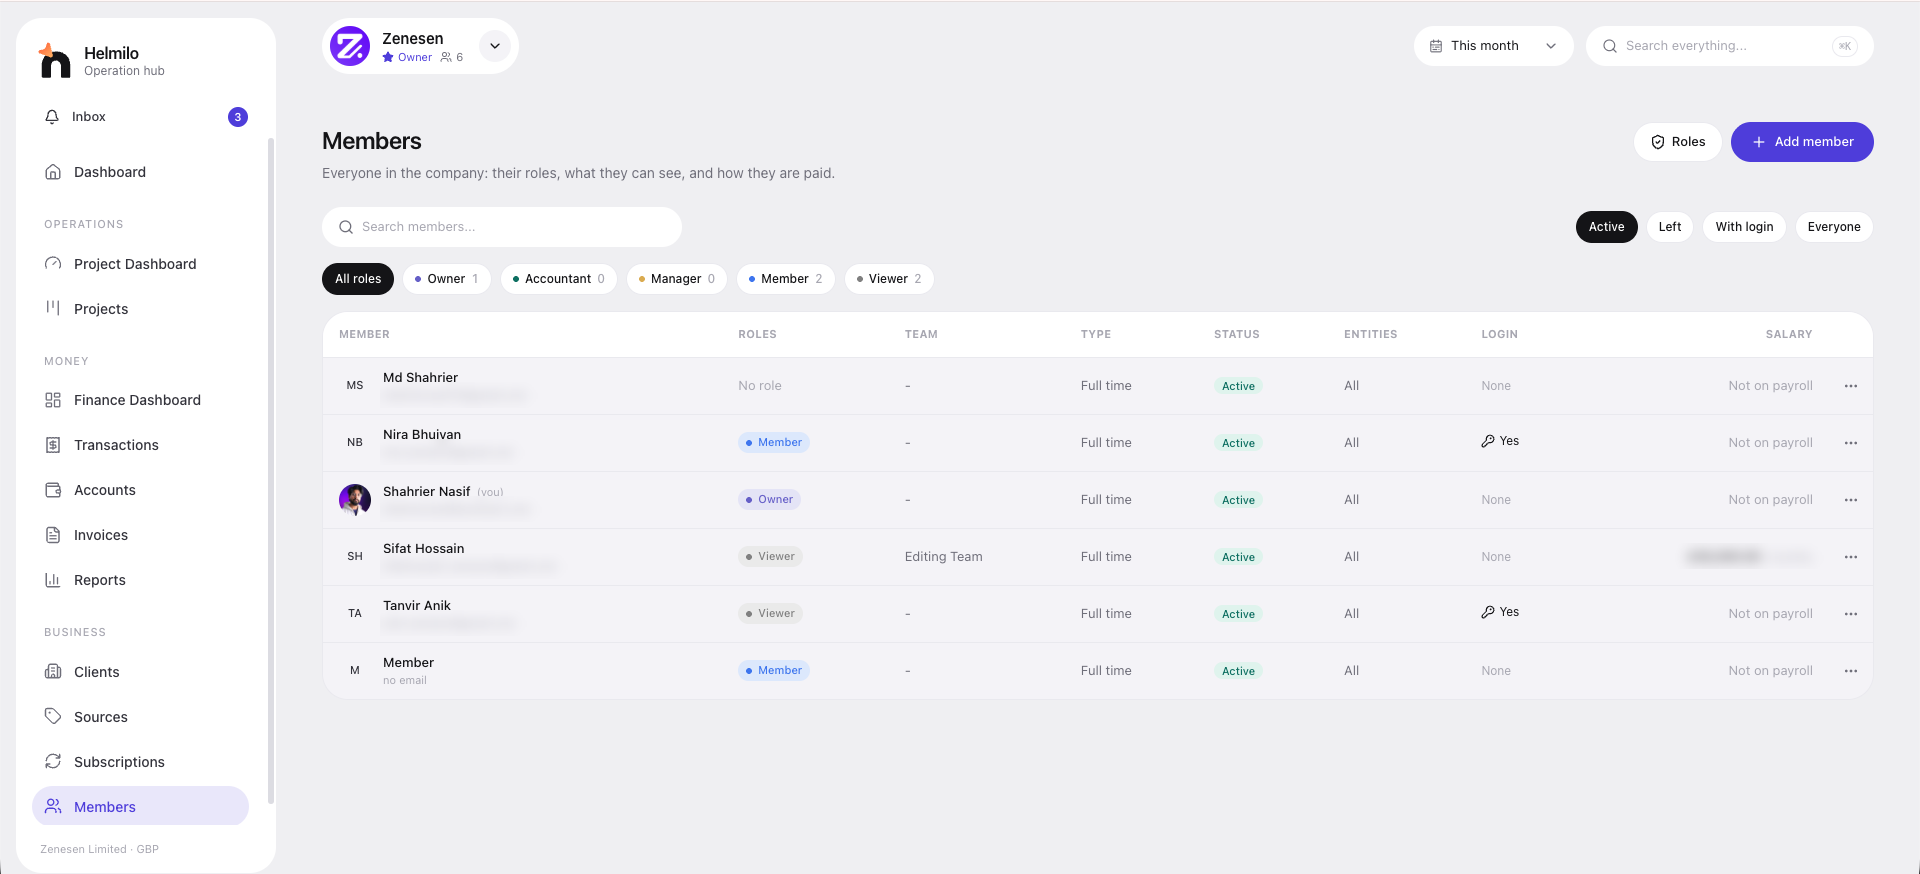Focus the Search members field
This screenshot has width=1920, height=874.
click(x=502, y=227)
